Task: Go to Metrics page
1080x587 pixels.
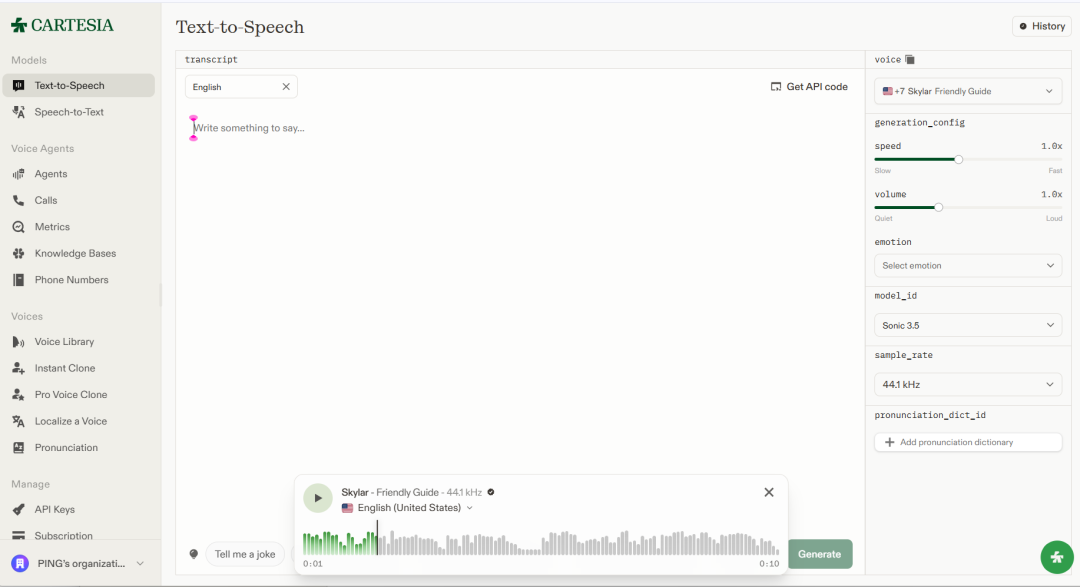Action: coord(79,227)
